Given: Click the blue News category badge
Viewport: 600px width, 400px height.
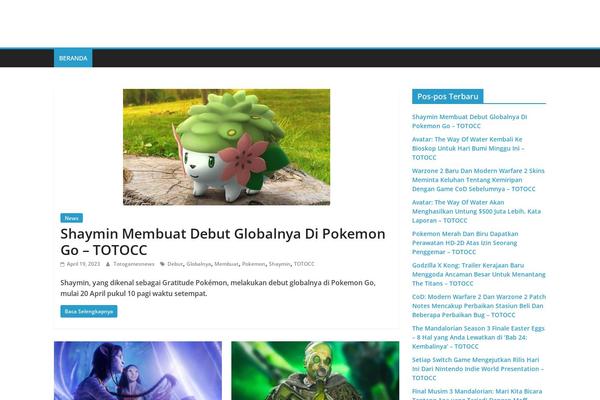Looking at the screenshot, I should click(x=71, y=217).
